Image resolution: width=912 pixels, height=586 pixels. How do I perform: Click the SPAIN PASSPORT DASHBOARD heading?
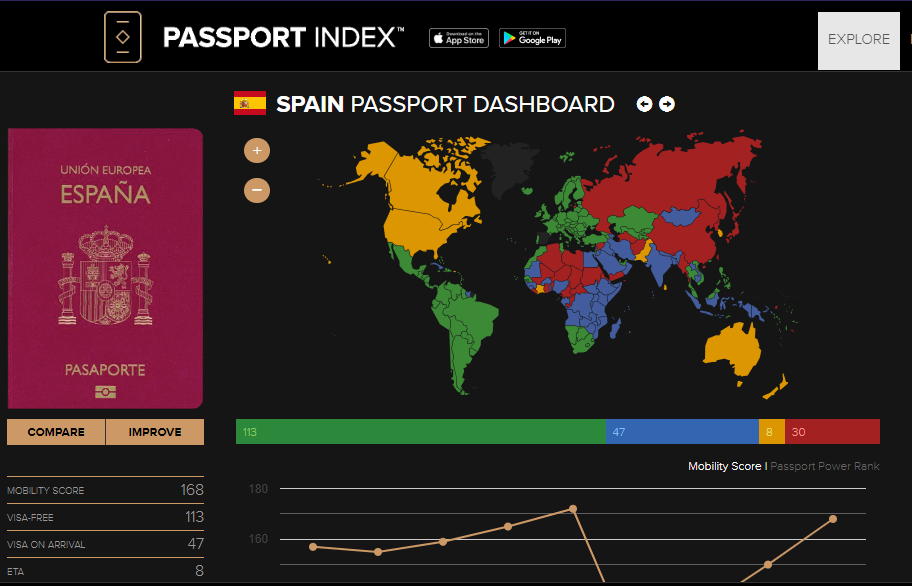coord(445,104)
